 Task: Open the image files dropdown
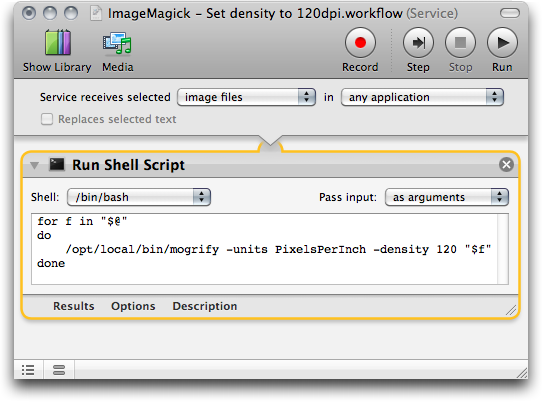246,97
